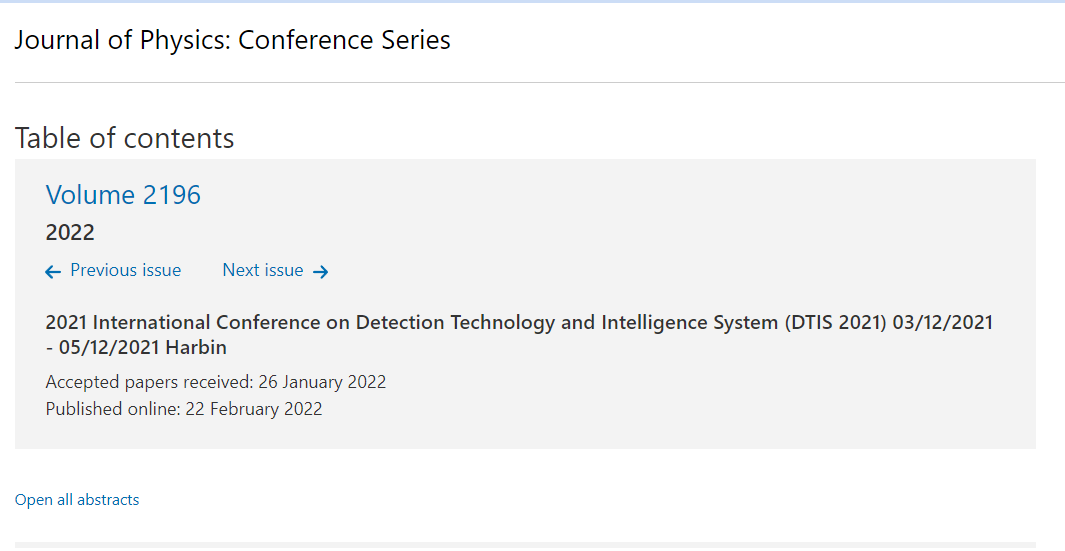Click the right arrow icon after Next issue
The width and height of the screenshot is (1065, 551).
pos(321,272)
